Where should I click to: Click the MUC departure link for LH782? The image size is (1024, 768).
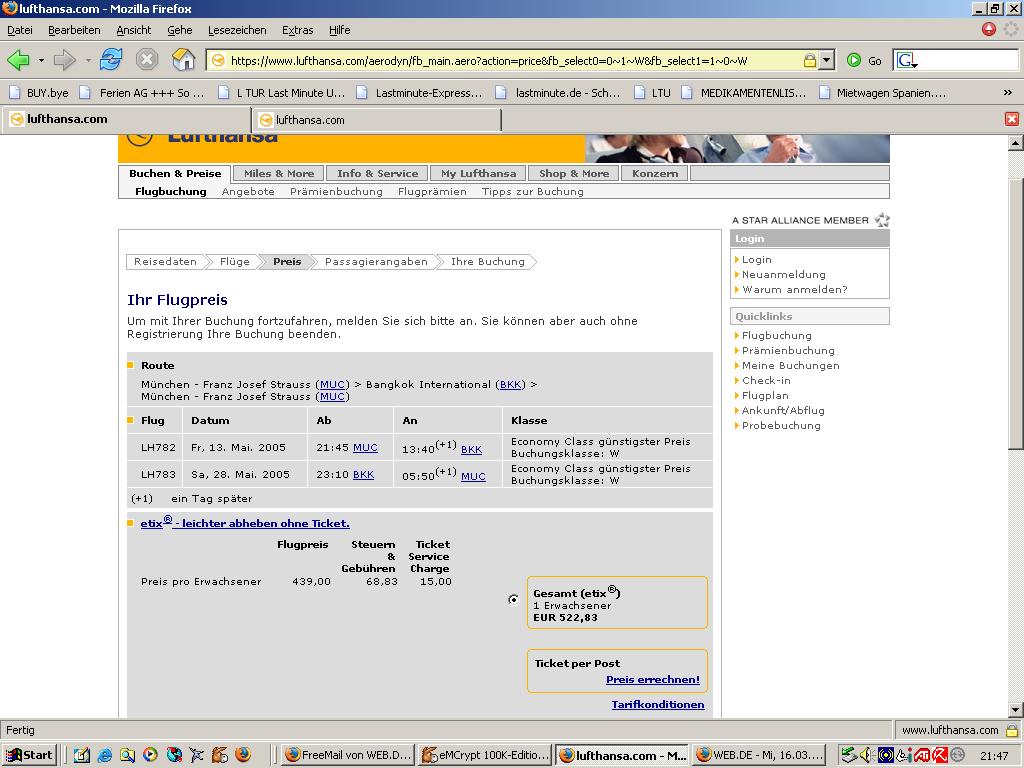click(365, 448)
